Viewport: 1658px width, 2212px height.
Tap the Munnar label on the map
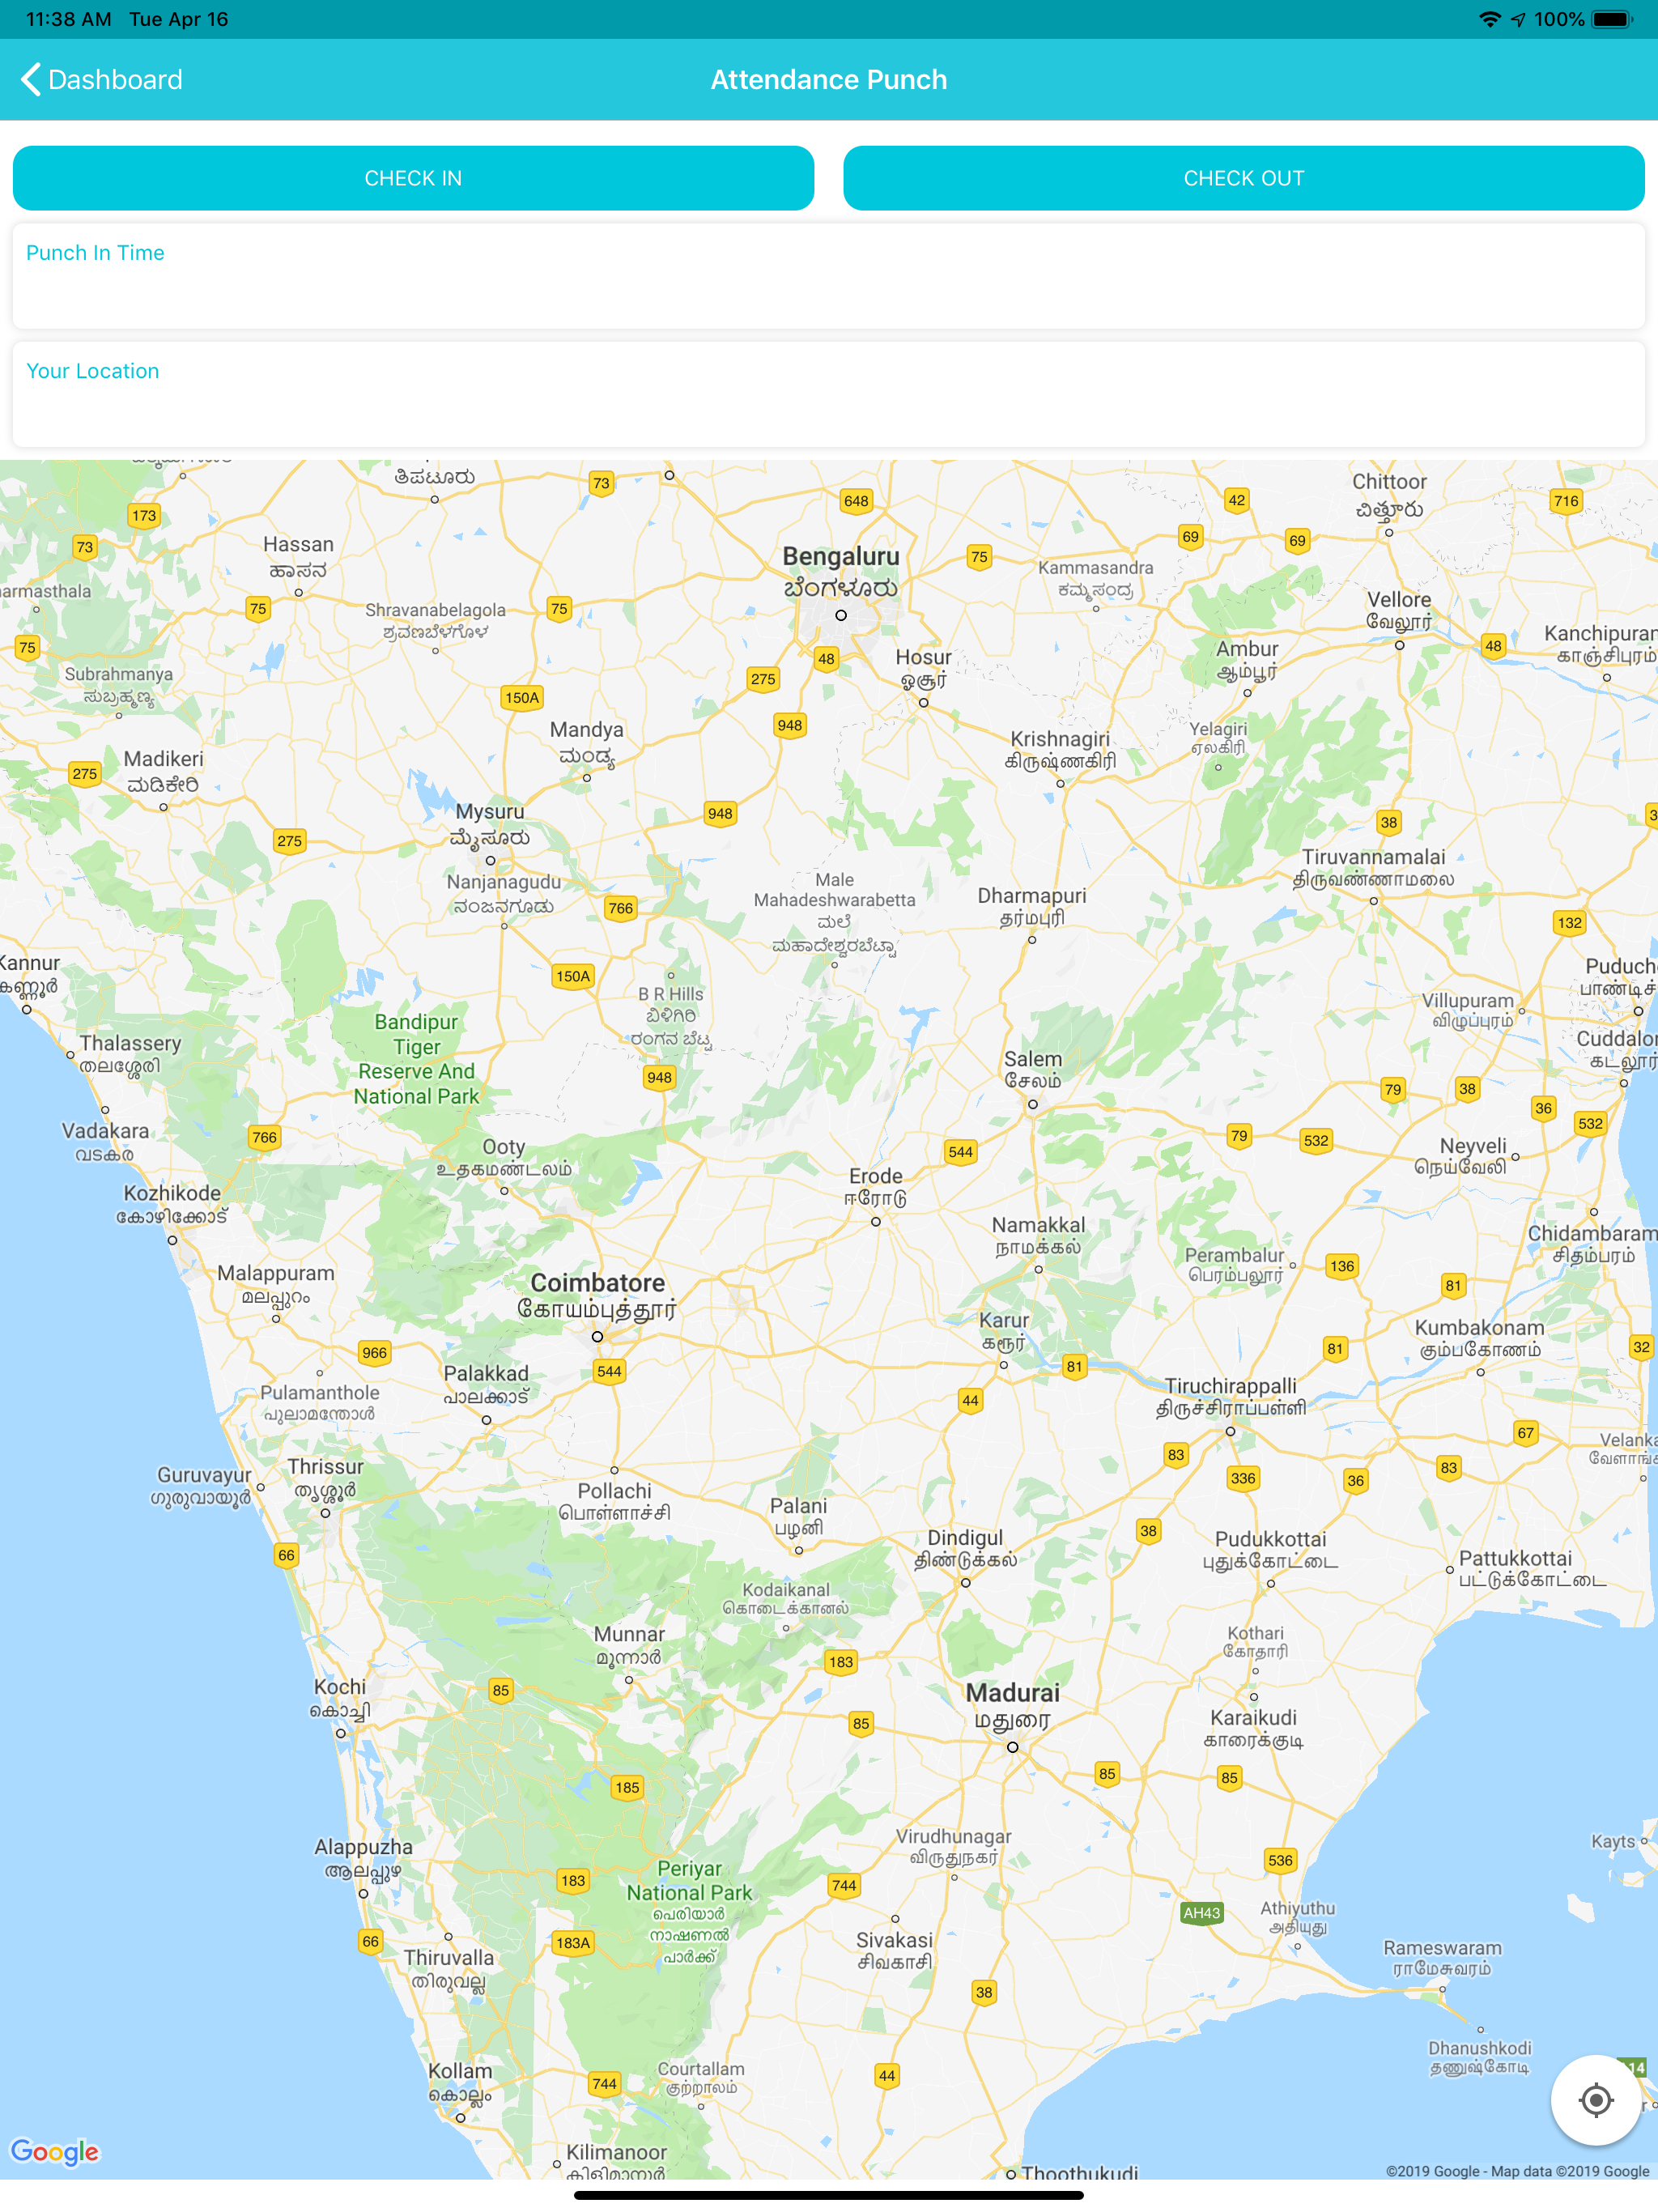coord(629,1645)
